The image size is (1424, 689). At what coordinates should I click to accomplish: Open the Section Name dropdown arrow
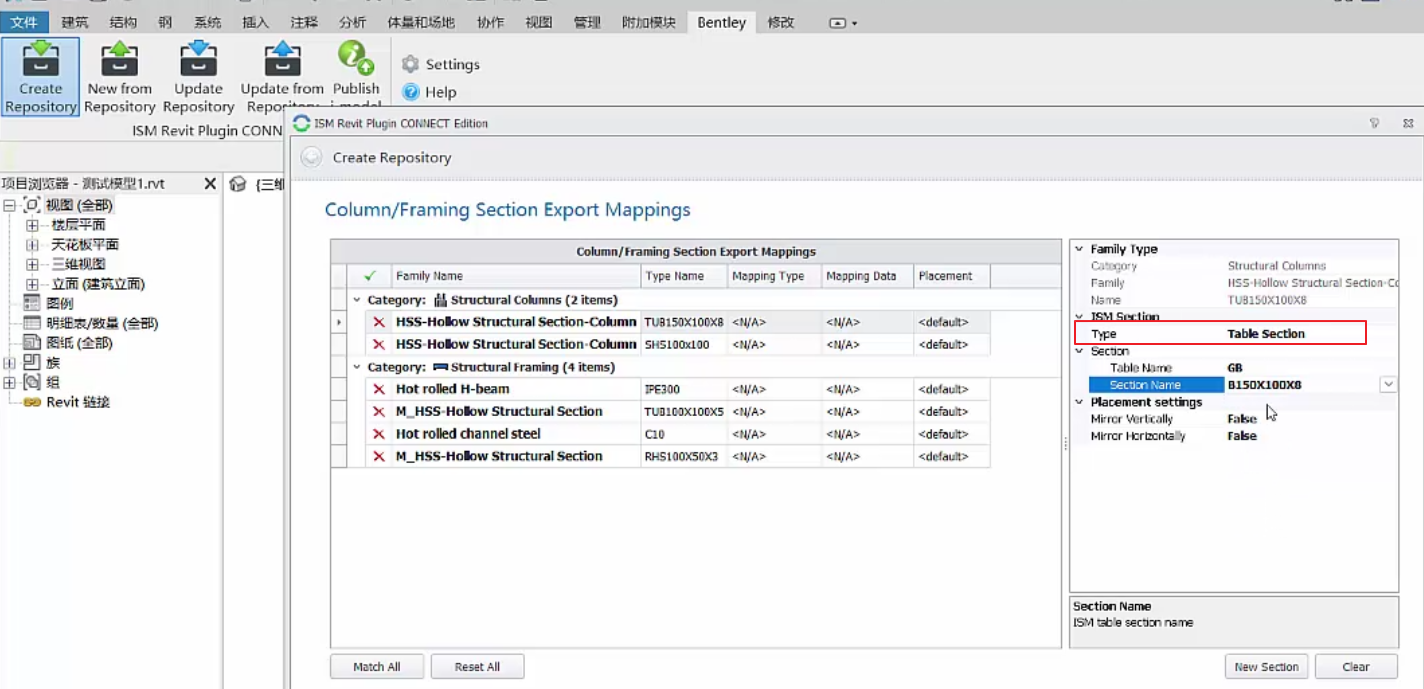click(x=1388, y=385)
